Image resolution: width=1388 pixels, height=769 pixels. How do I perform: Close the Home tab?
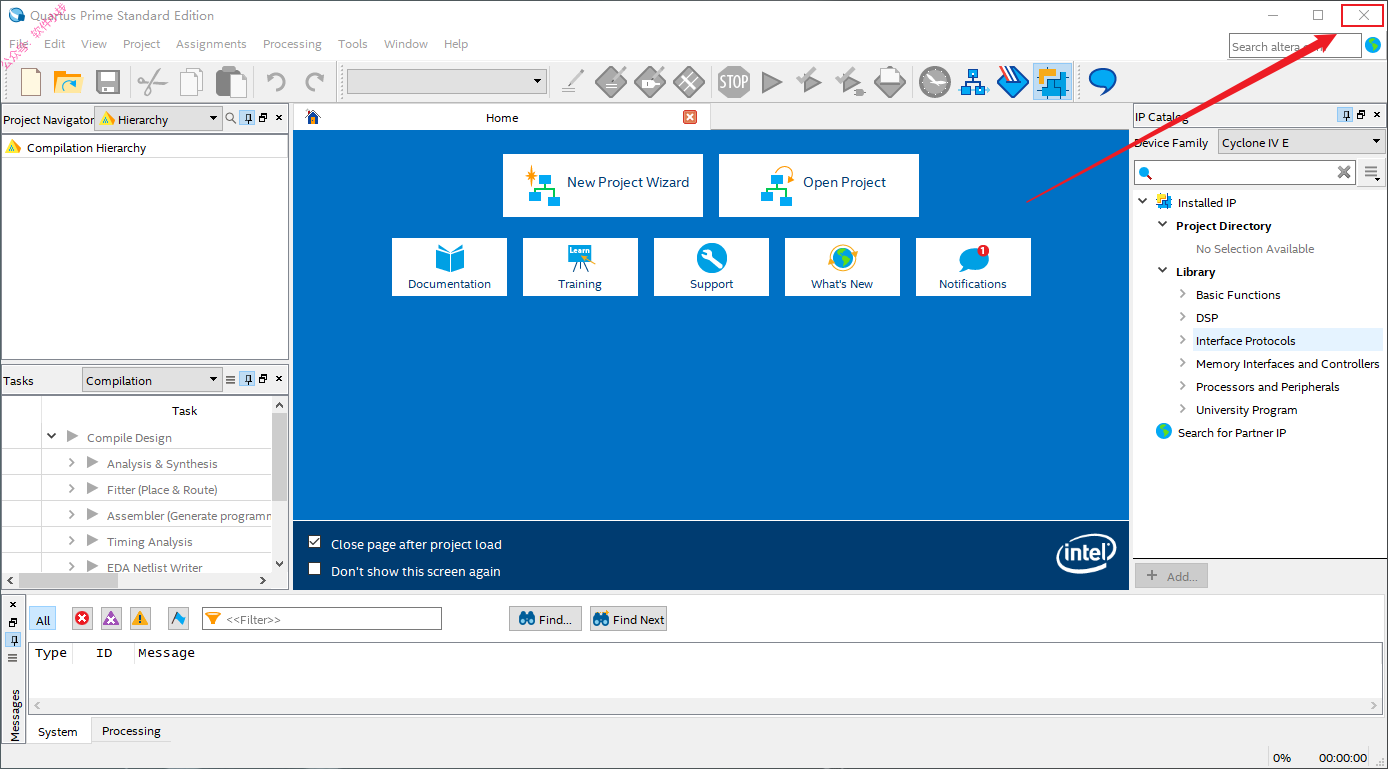690,117
